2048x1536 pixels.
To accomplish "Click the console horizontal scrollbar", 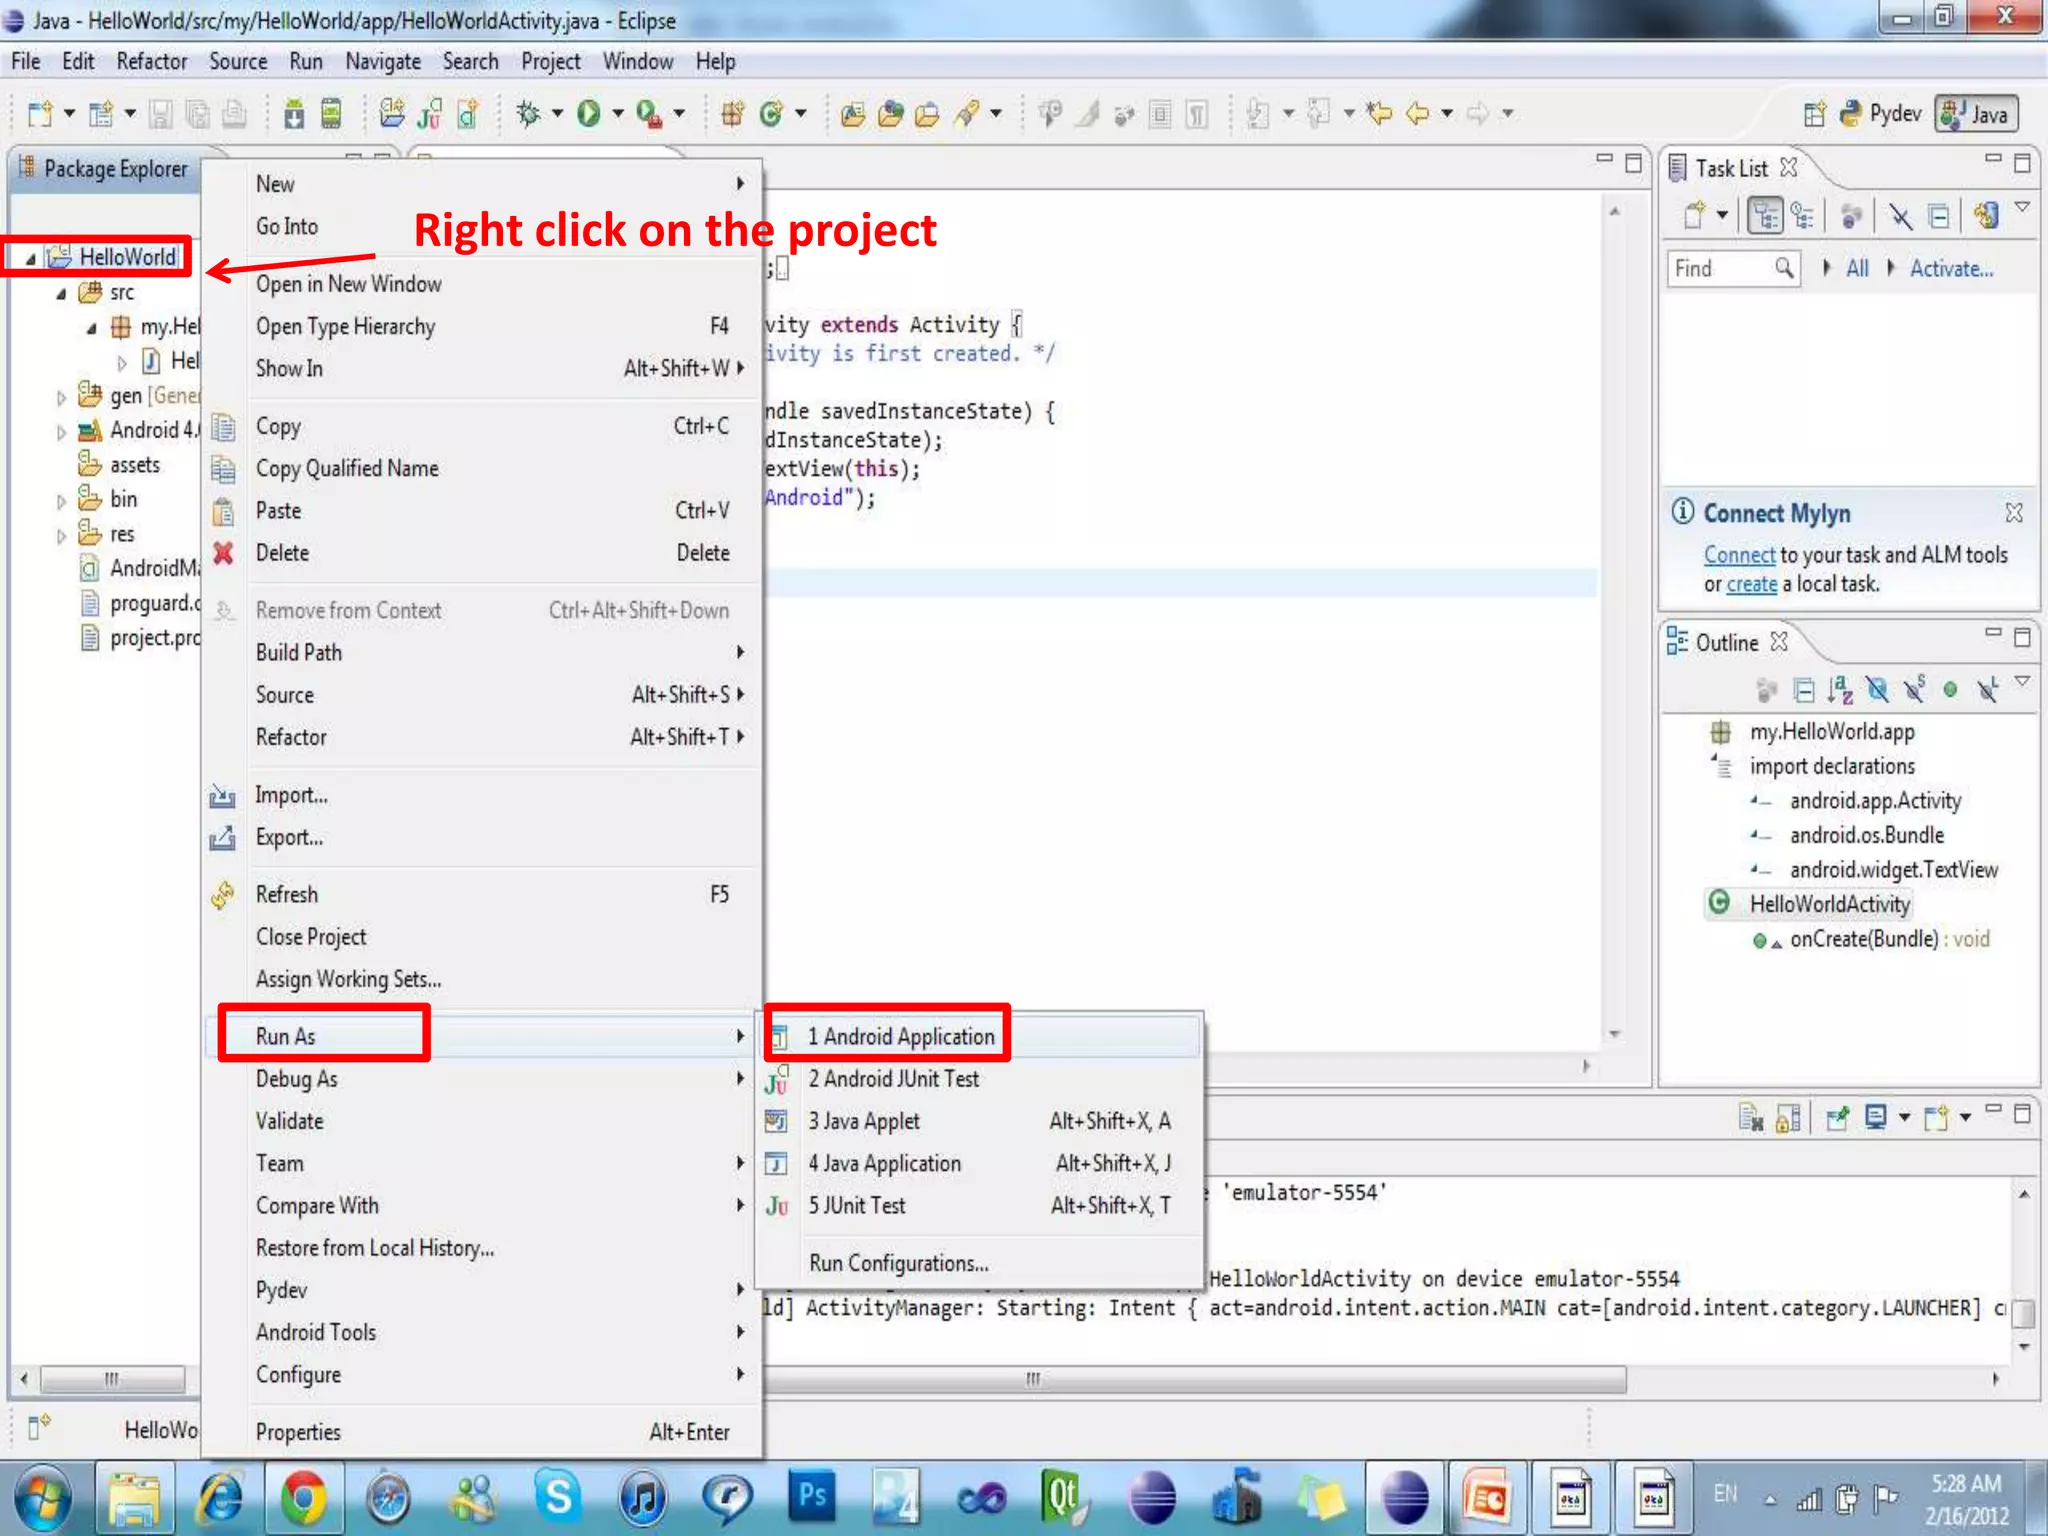I will tap(1196, 1379).
